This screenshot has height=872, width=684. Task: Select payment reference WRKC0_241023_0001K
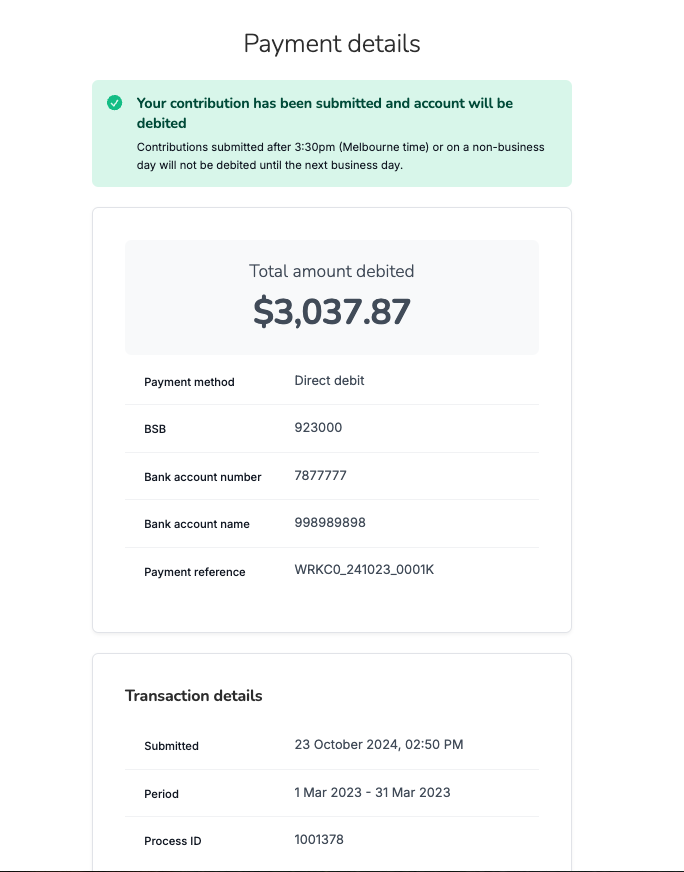coord(364,570)
